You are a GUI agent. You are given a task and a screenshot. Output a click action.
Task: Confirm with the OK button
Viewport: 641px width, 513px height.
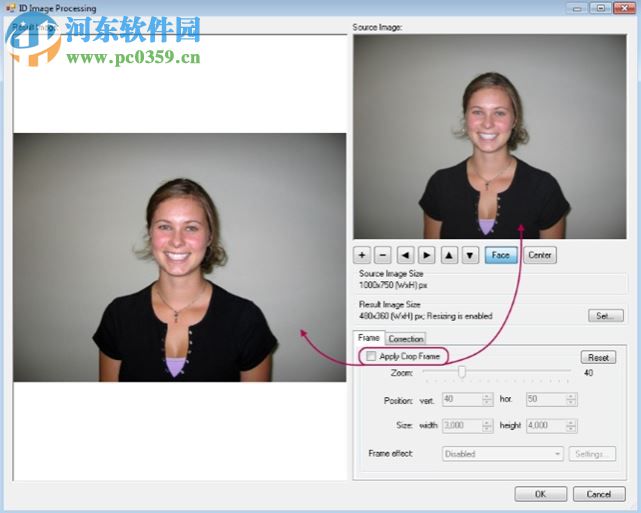coord(541,494)
